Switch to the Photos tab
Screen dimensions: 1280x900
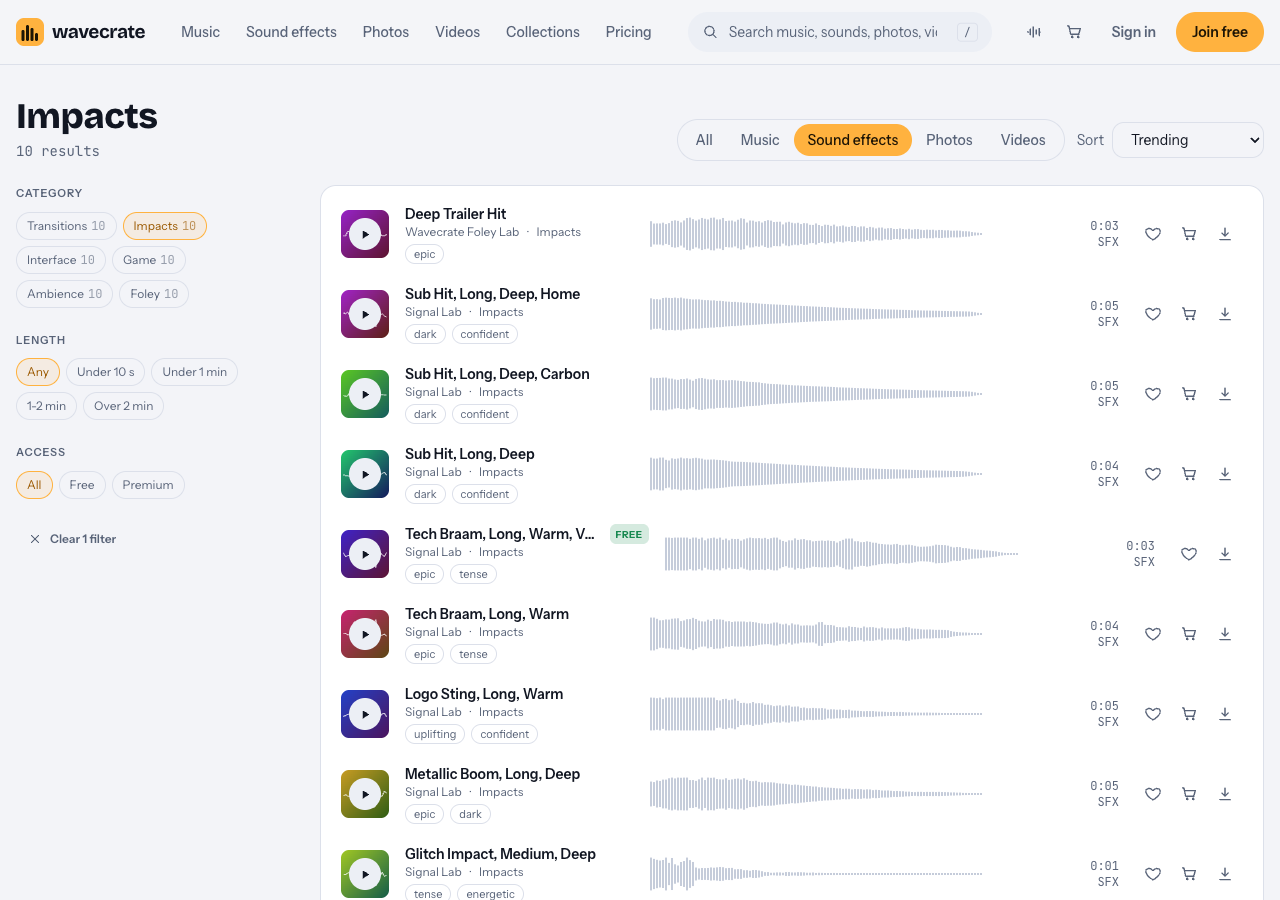tap(949, 140)
